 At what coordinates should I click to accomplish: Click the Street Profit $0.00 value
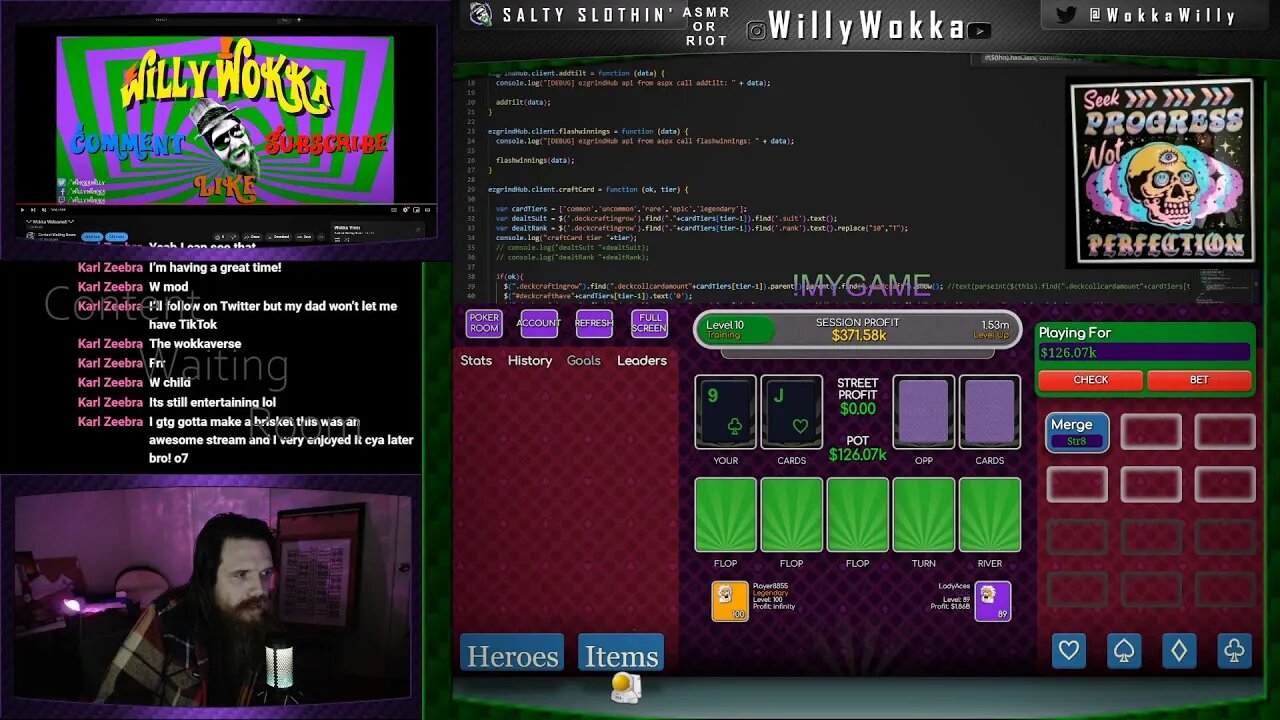coord(858,409)
